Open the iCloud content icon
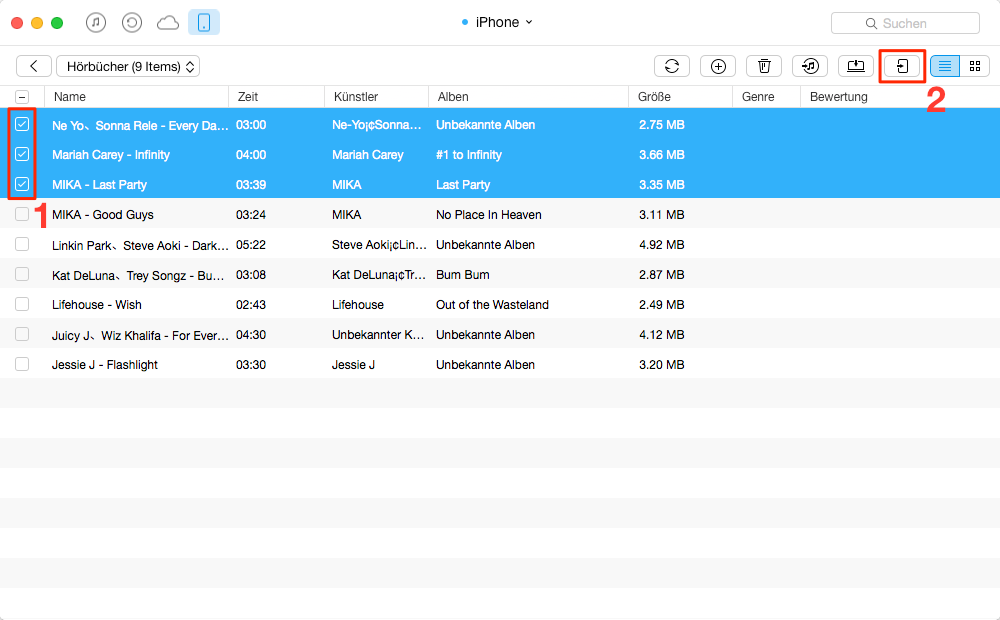 pyautogui.click(x=168, y=24)
